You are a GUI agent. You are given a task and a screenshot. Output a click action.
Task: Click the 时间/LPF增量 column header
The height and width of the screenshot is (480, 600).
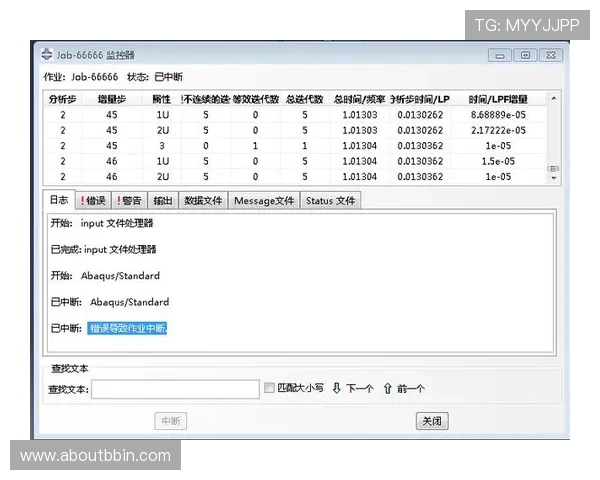point(498,100)
